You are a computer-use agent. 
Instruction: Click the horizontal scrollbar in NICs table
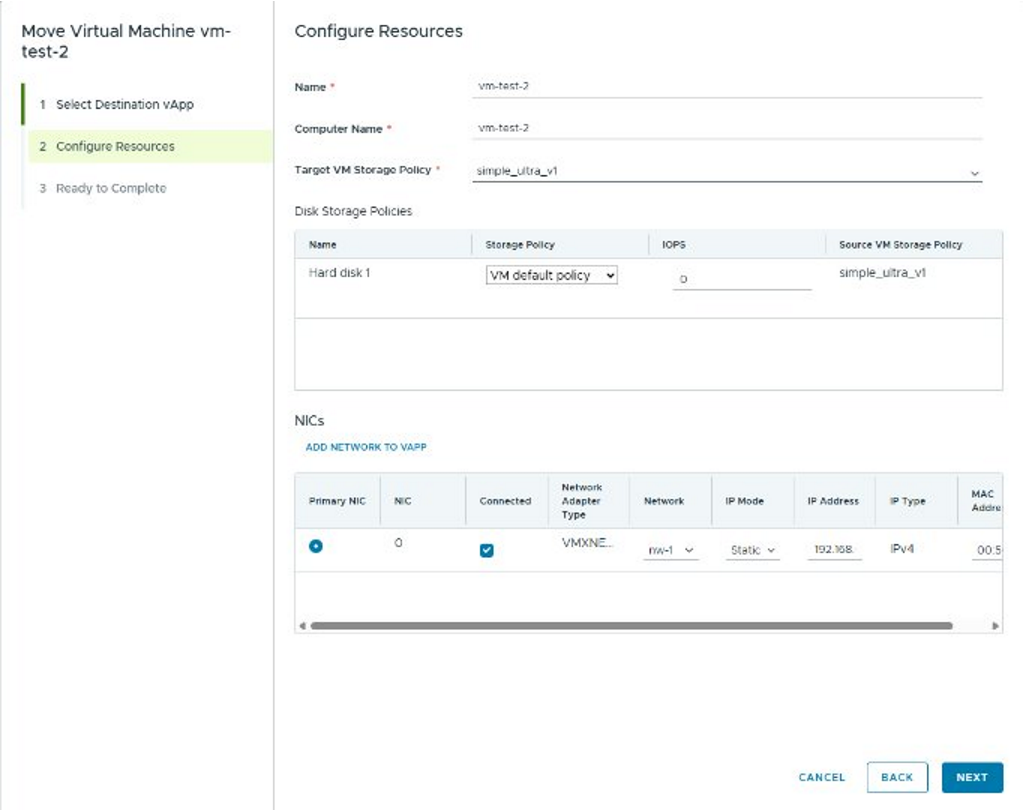630,626
